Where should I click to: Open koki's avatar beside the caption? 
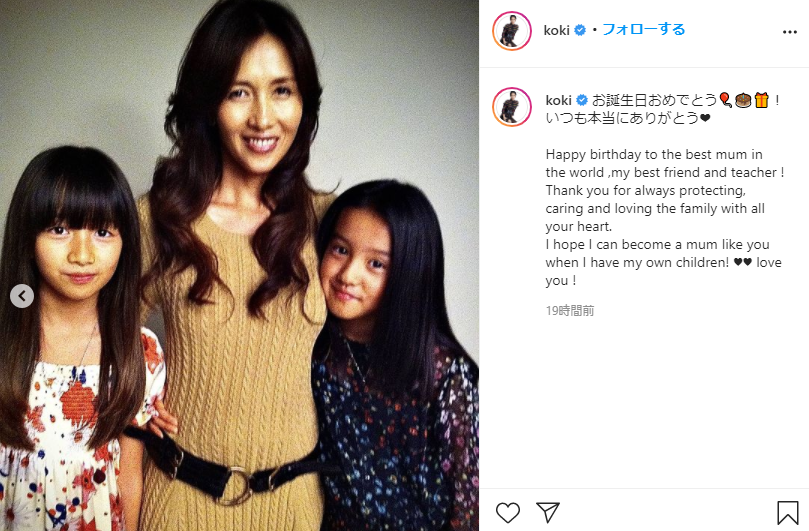[512, 107]
